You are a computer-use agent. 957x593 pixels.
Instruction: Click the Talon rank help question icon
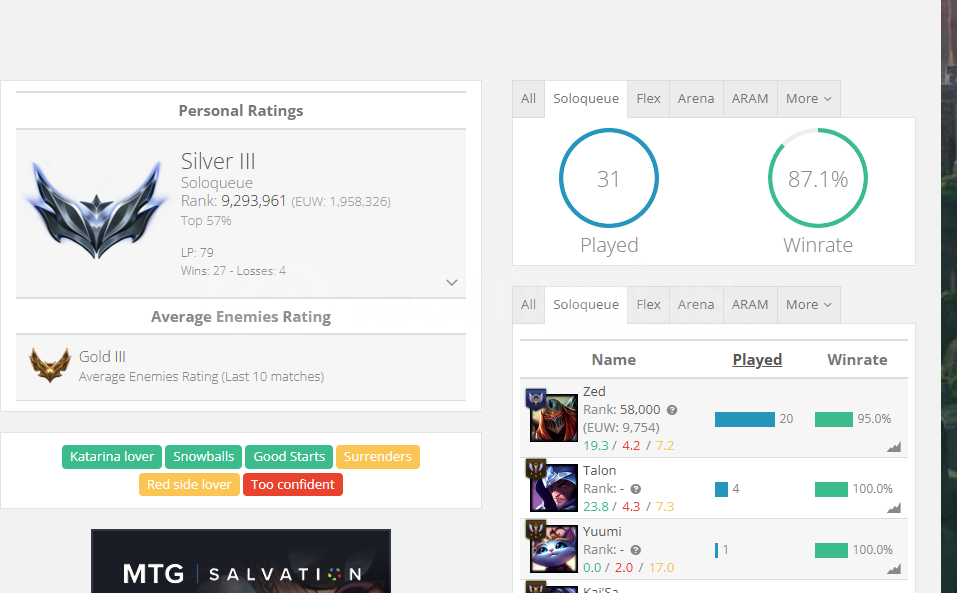635,489
